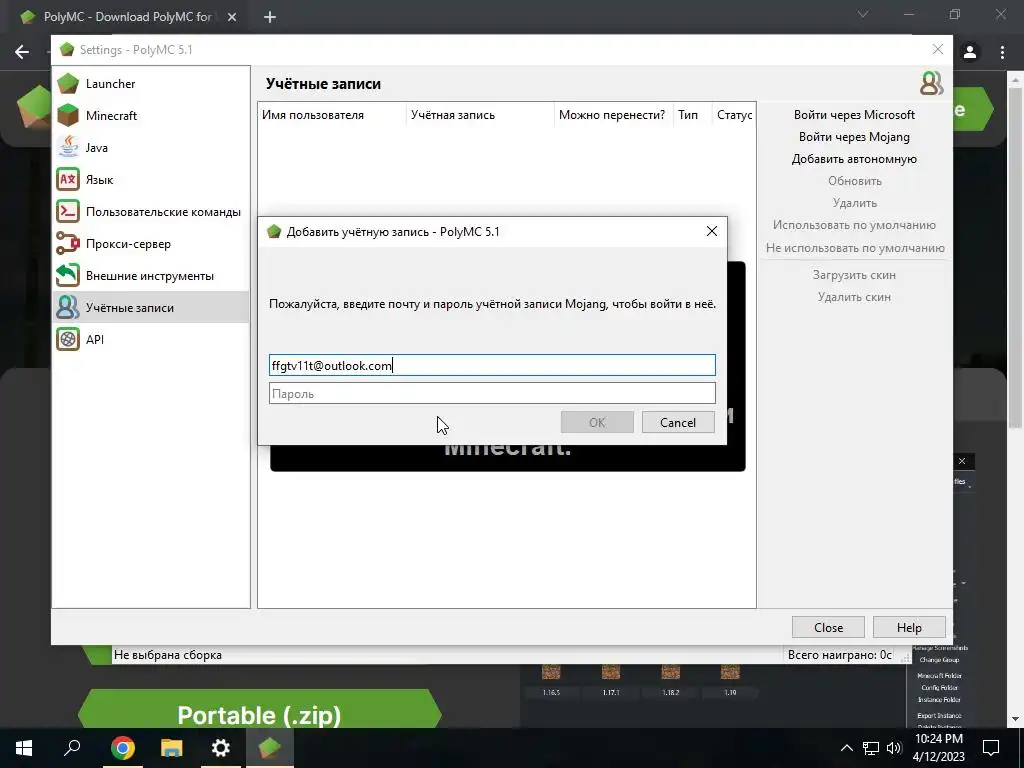Launch Google Chrome from the taskbar
The height and width of the screenshot is (768, 1024).
pyautogui.click(x=122, y=748)
